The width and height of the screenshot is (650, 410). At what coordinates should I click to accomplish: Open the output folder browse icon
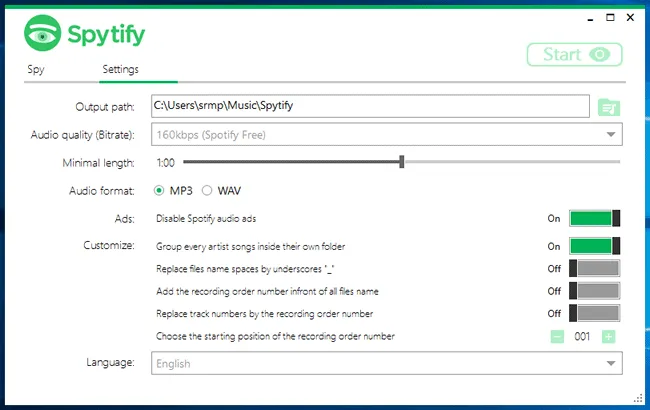608,107
